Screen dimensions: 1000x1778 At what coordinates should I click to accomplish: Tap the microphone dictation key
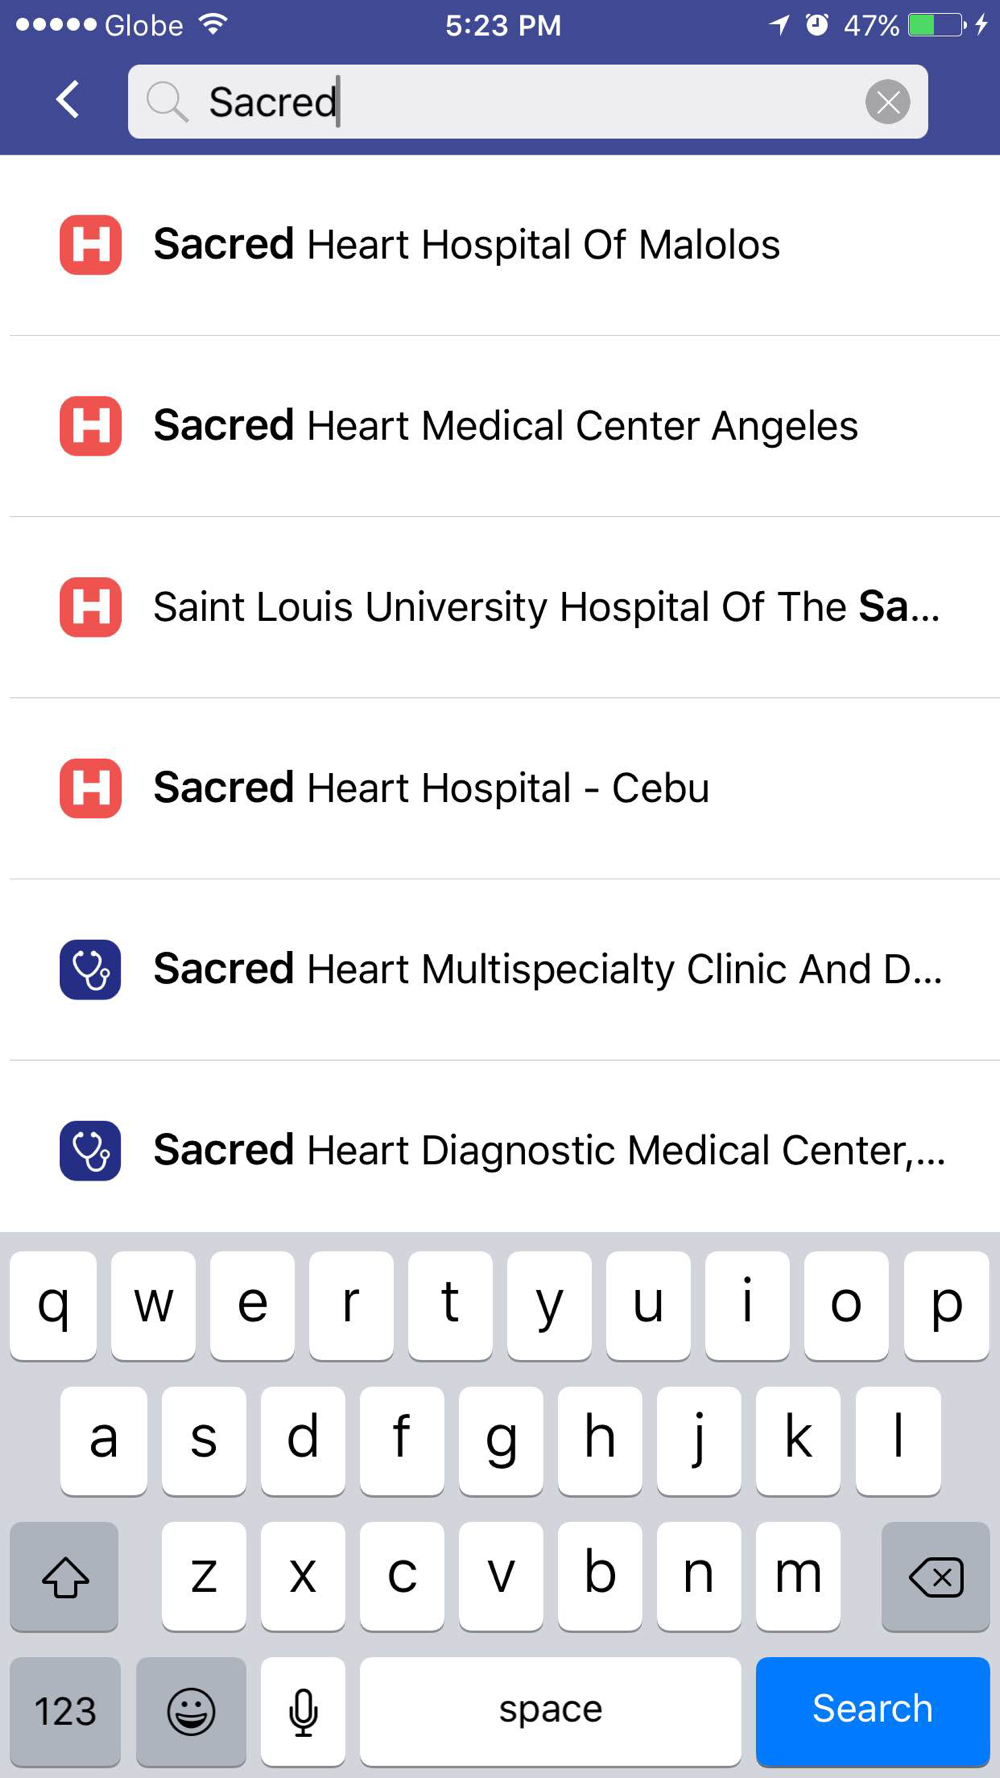click(303, 1711)
